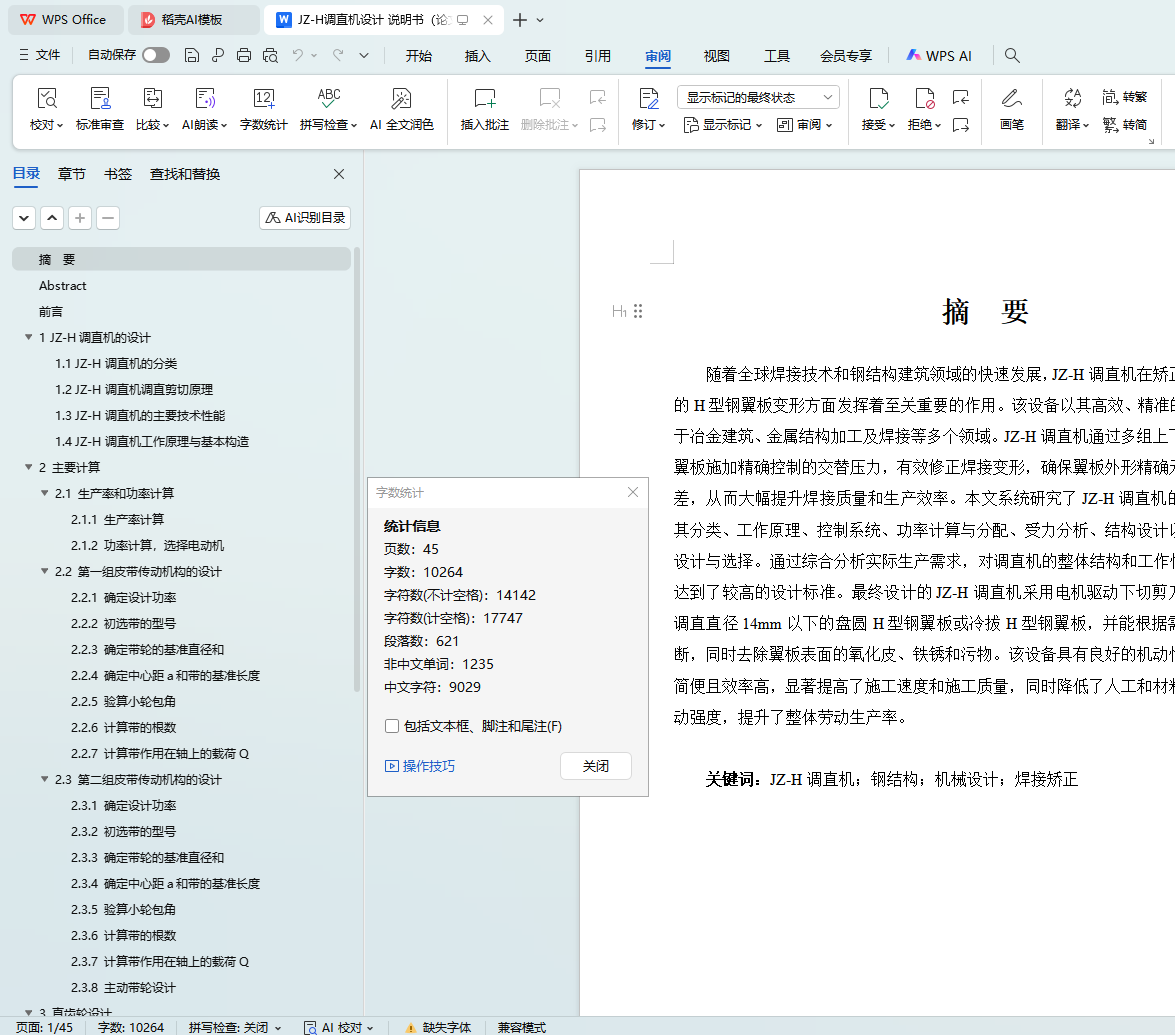Screen dimensions: 1175x1035
Task: Open the 书签 tab in navigation pane
Action: (118, 174)
